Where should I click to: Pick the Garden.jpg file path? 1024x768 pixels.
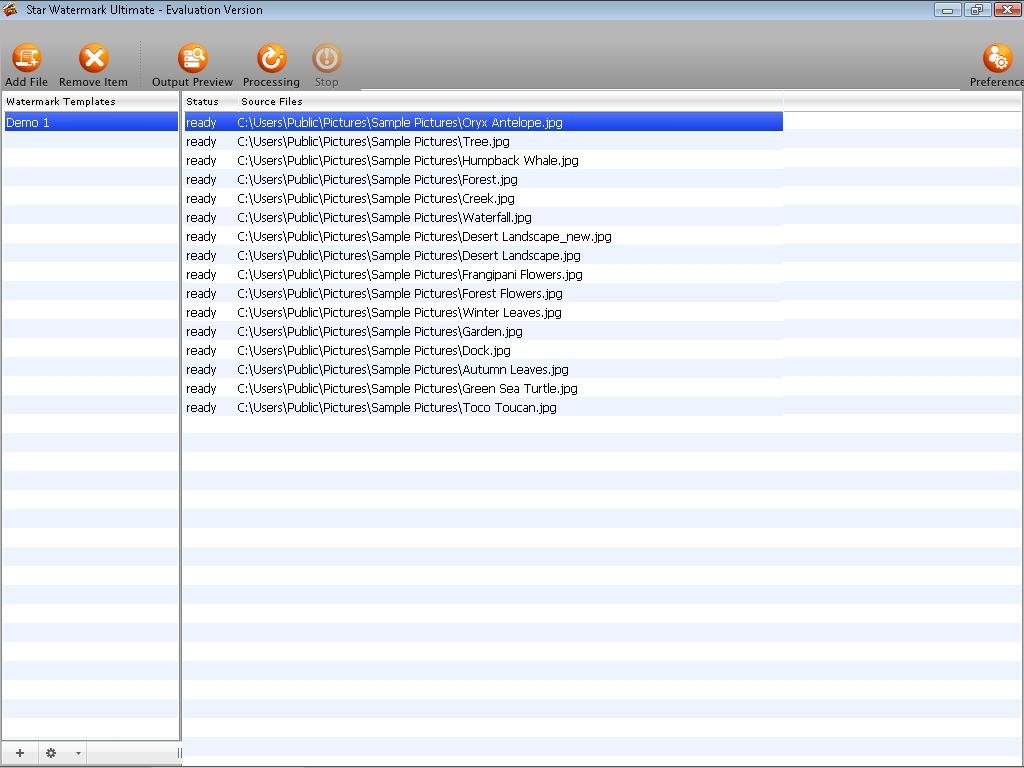379,331
